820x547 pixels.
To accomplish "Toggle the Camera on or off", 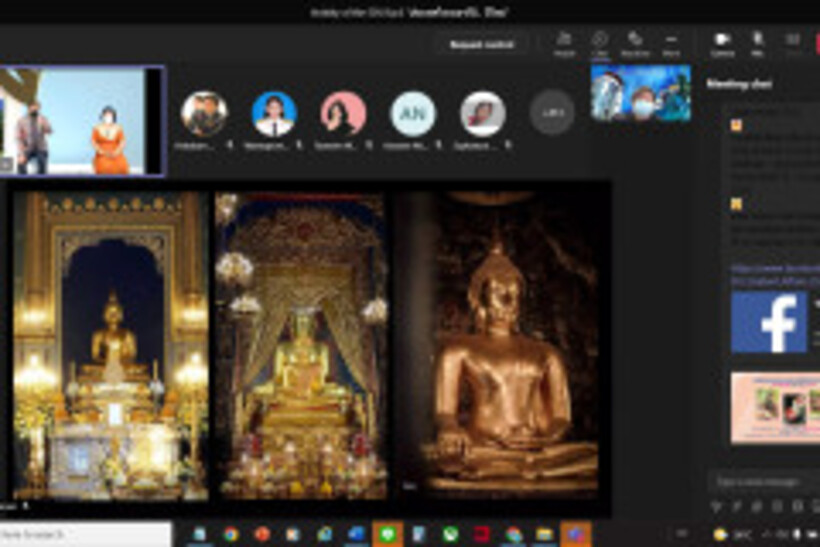I will point(722,44).
